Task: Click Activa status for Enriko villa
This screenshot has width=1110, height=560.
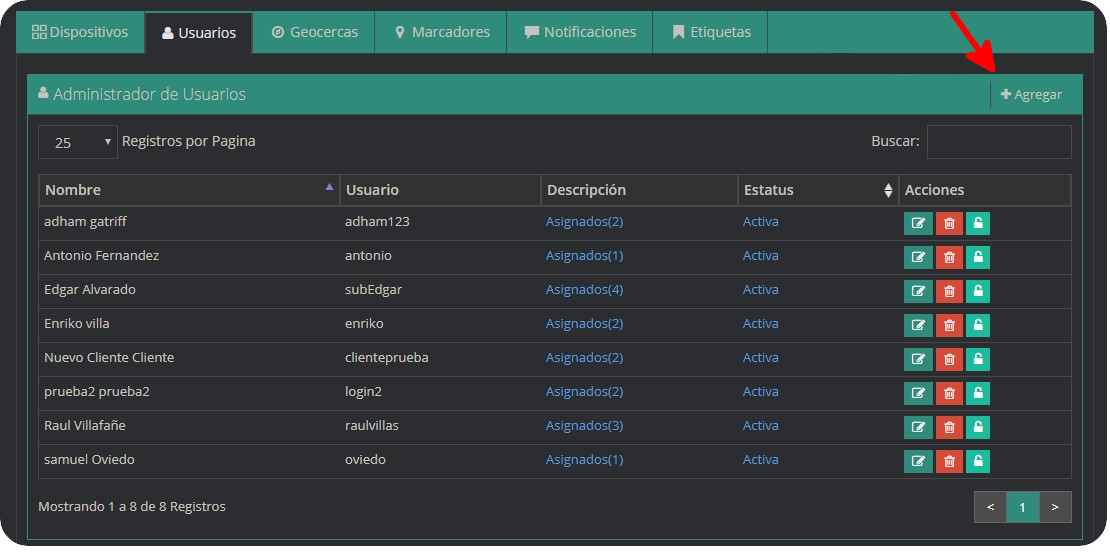Action: coord(760,324)
